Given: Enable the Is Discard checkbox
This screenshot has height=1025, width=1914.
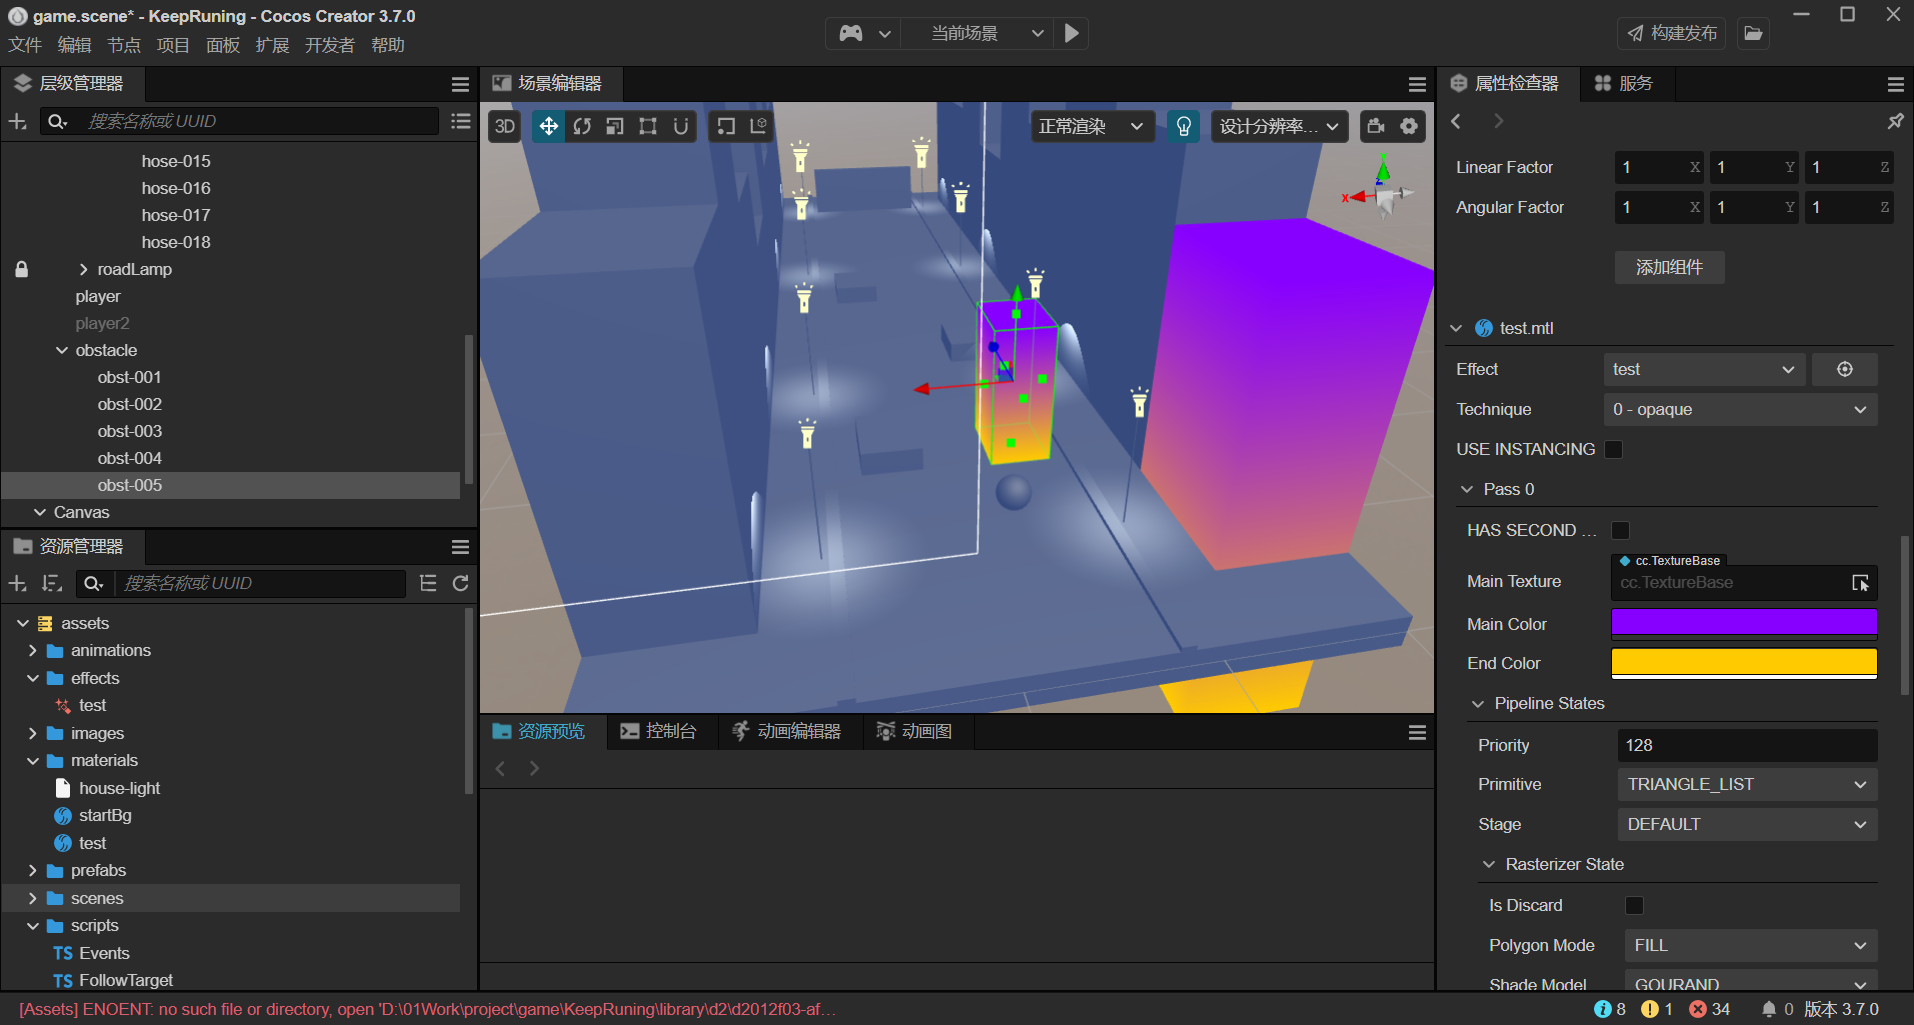Looking at the screenshot, I should click(x=1634, y=905).
